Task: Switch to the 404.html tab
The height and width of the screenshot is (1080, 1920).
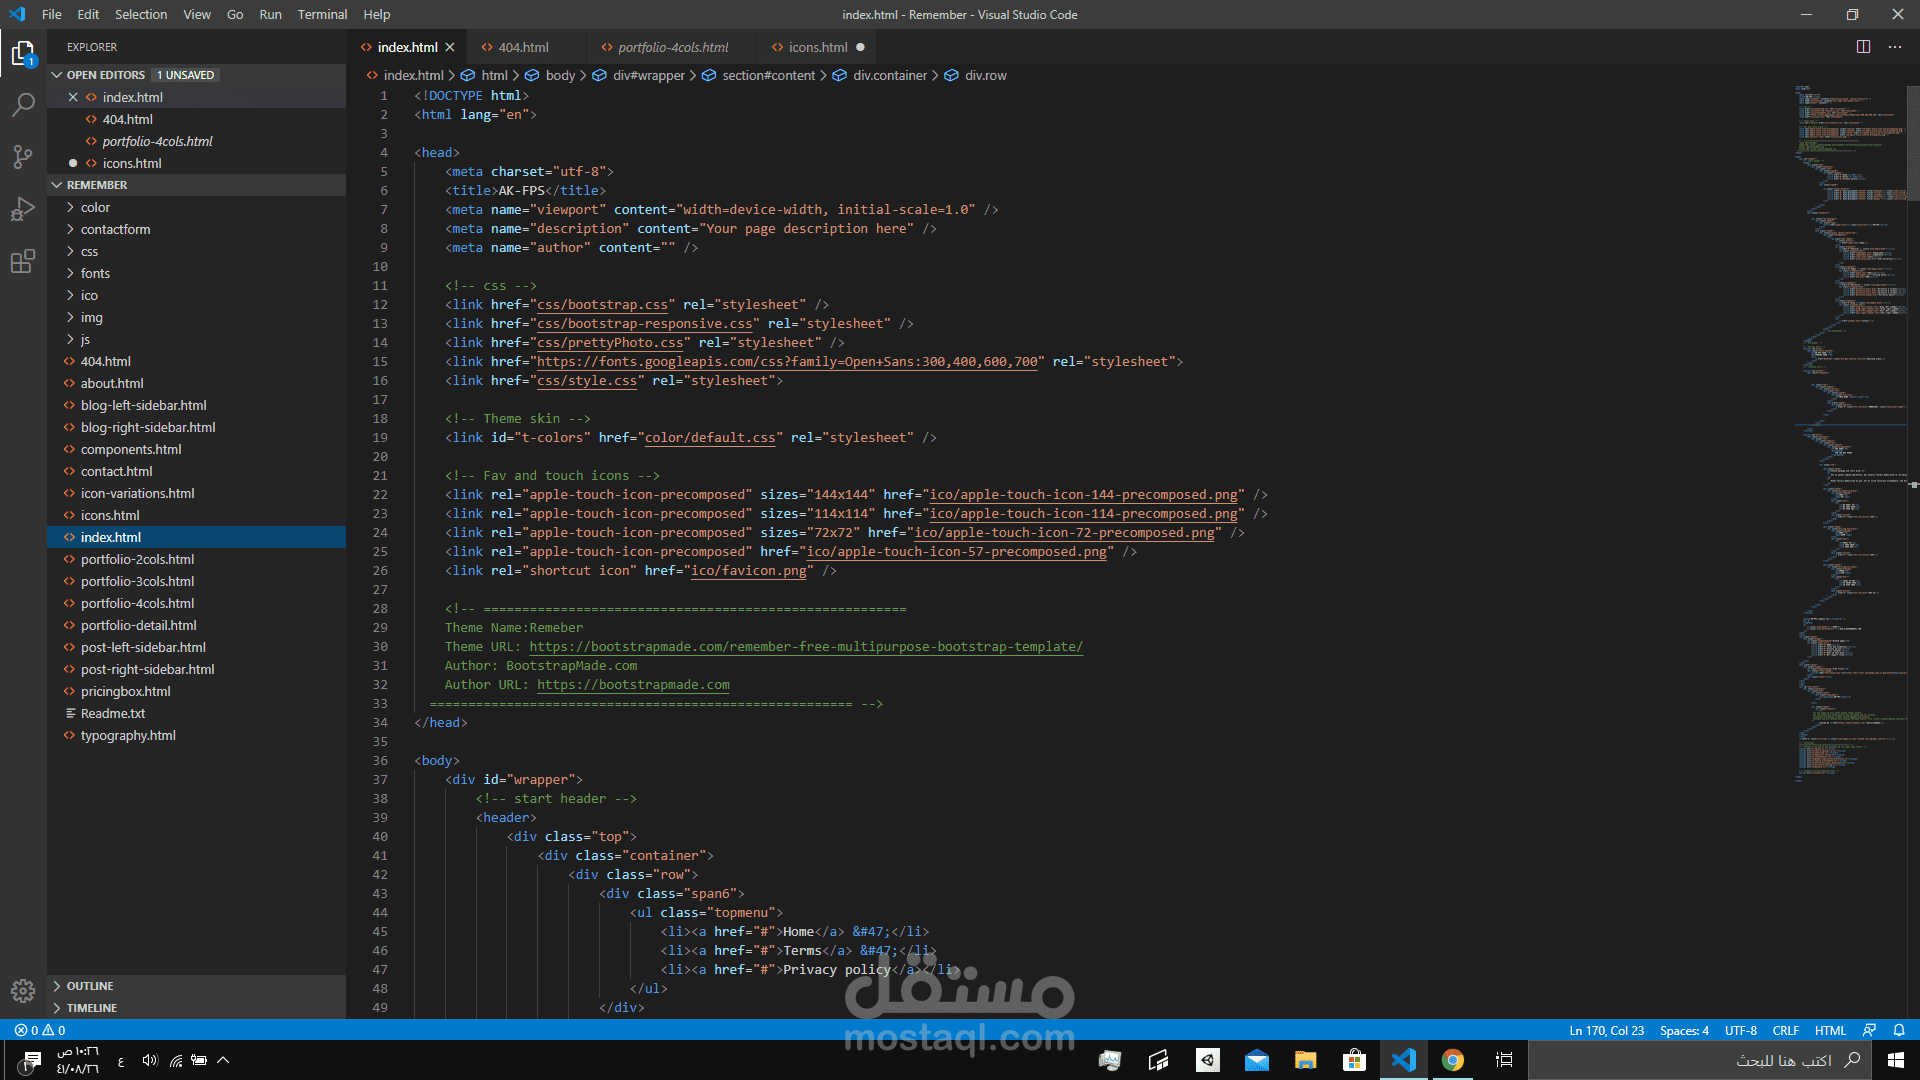Action: tap(523, 47)
